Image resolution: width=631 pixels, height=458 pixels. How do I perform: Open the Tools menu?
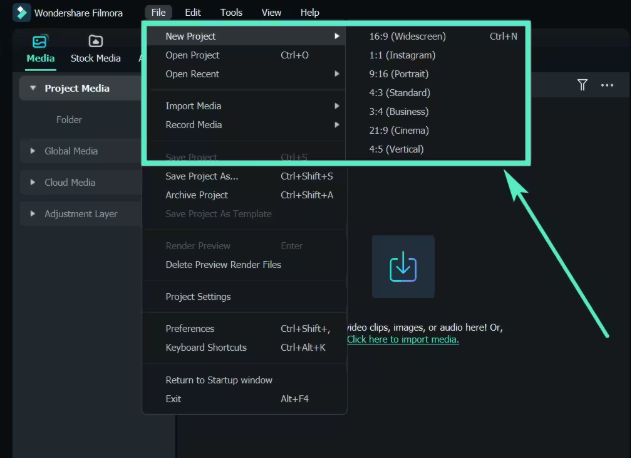point(231,12)
